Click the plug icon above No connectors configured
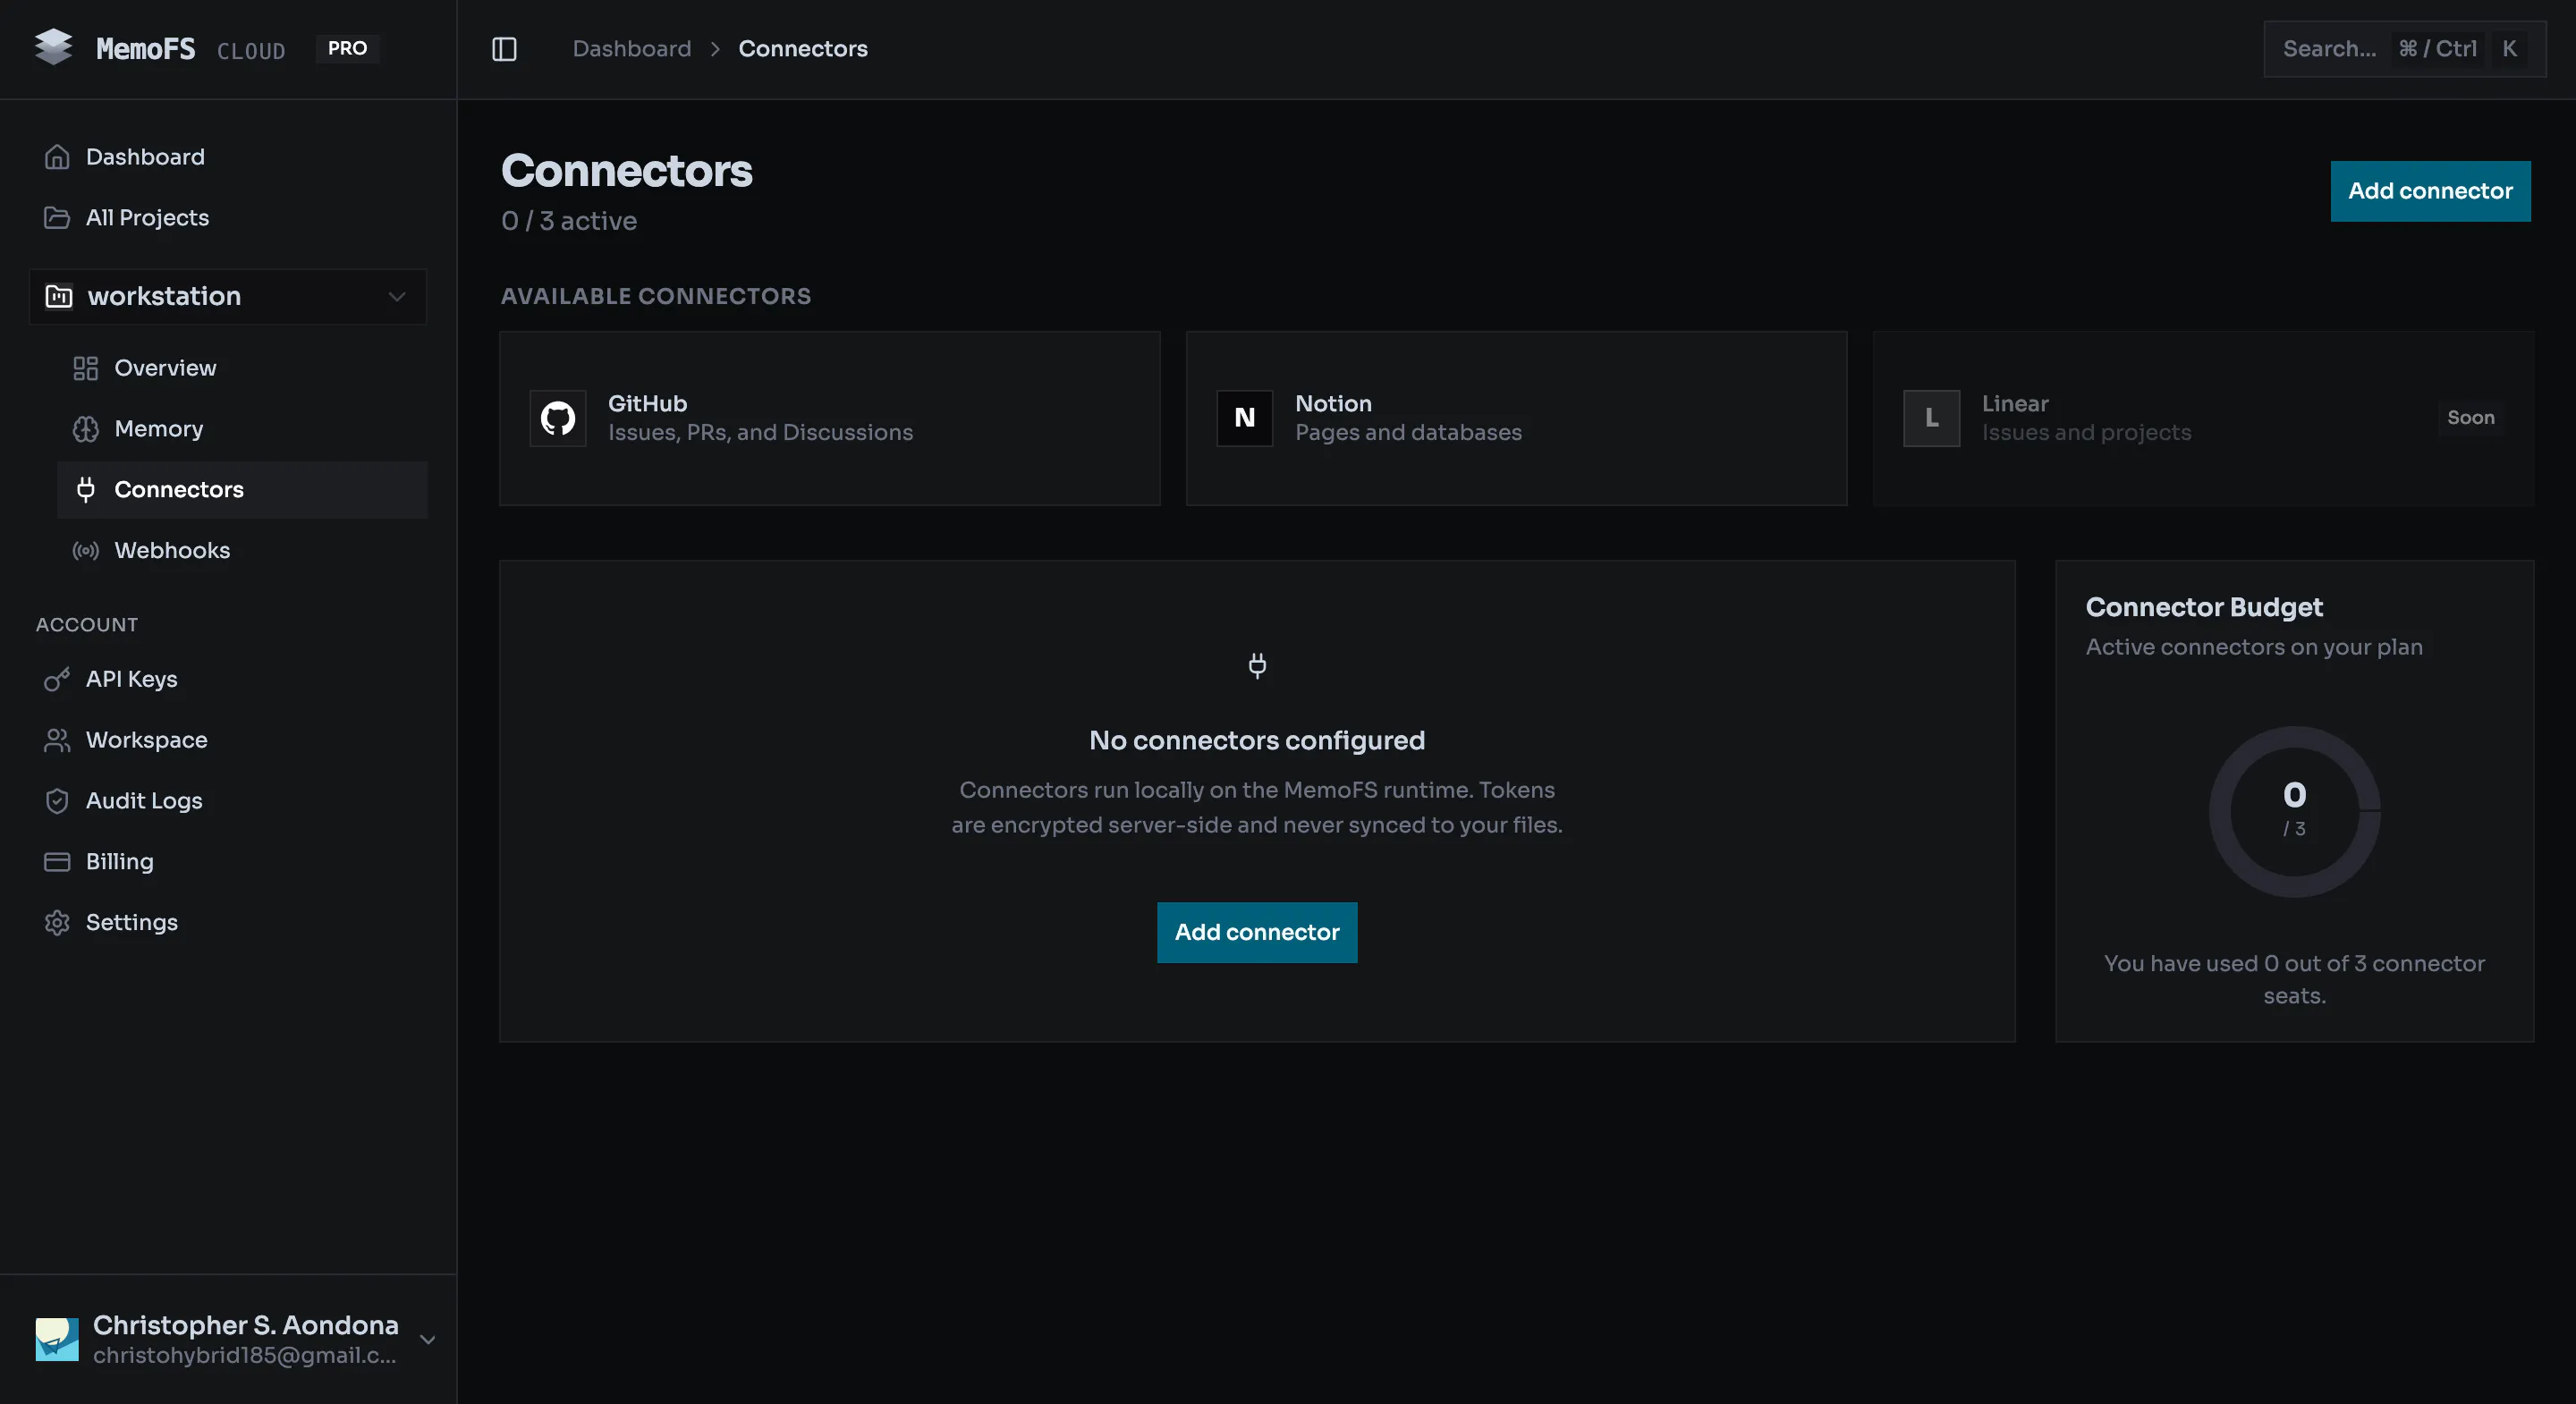The height and width of the screenshot is (1404, 2576). pyautogui.click(x=1257, y=665)
